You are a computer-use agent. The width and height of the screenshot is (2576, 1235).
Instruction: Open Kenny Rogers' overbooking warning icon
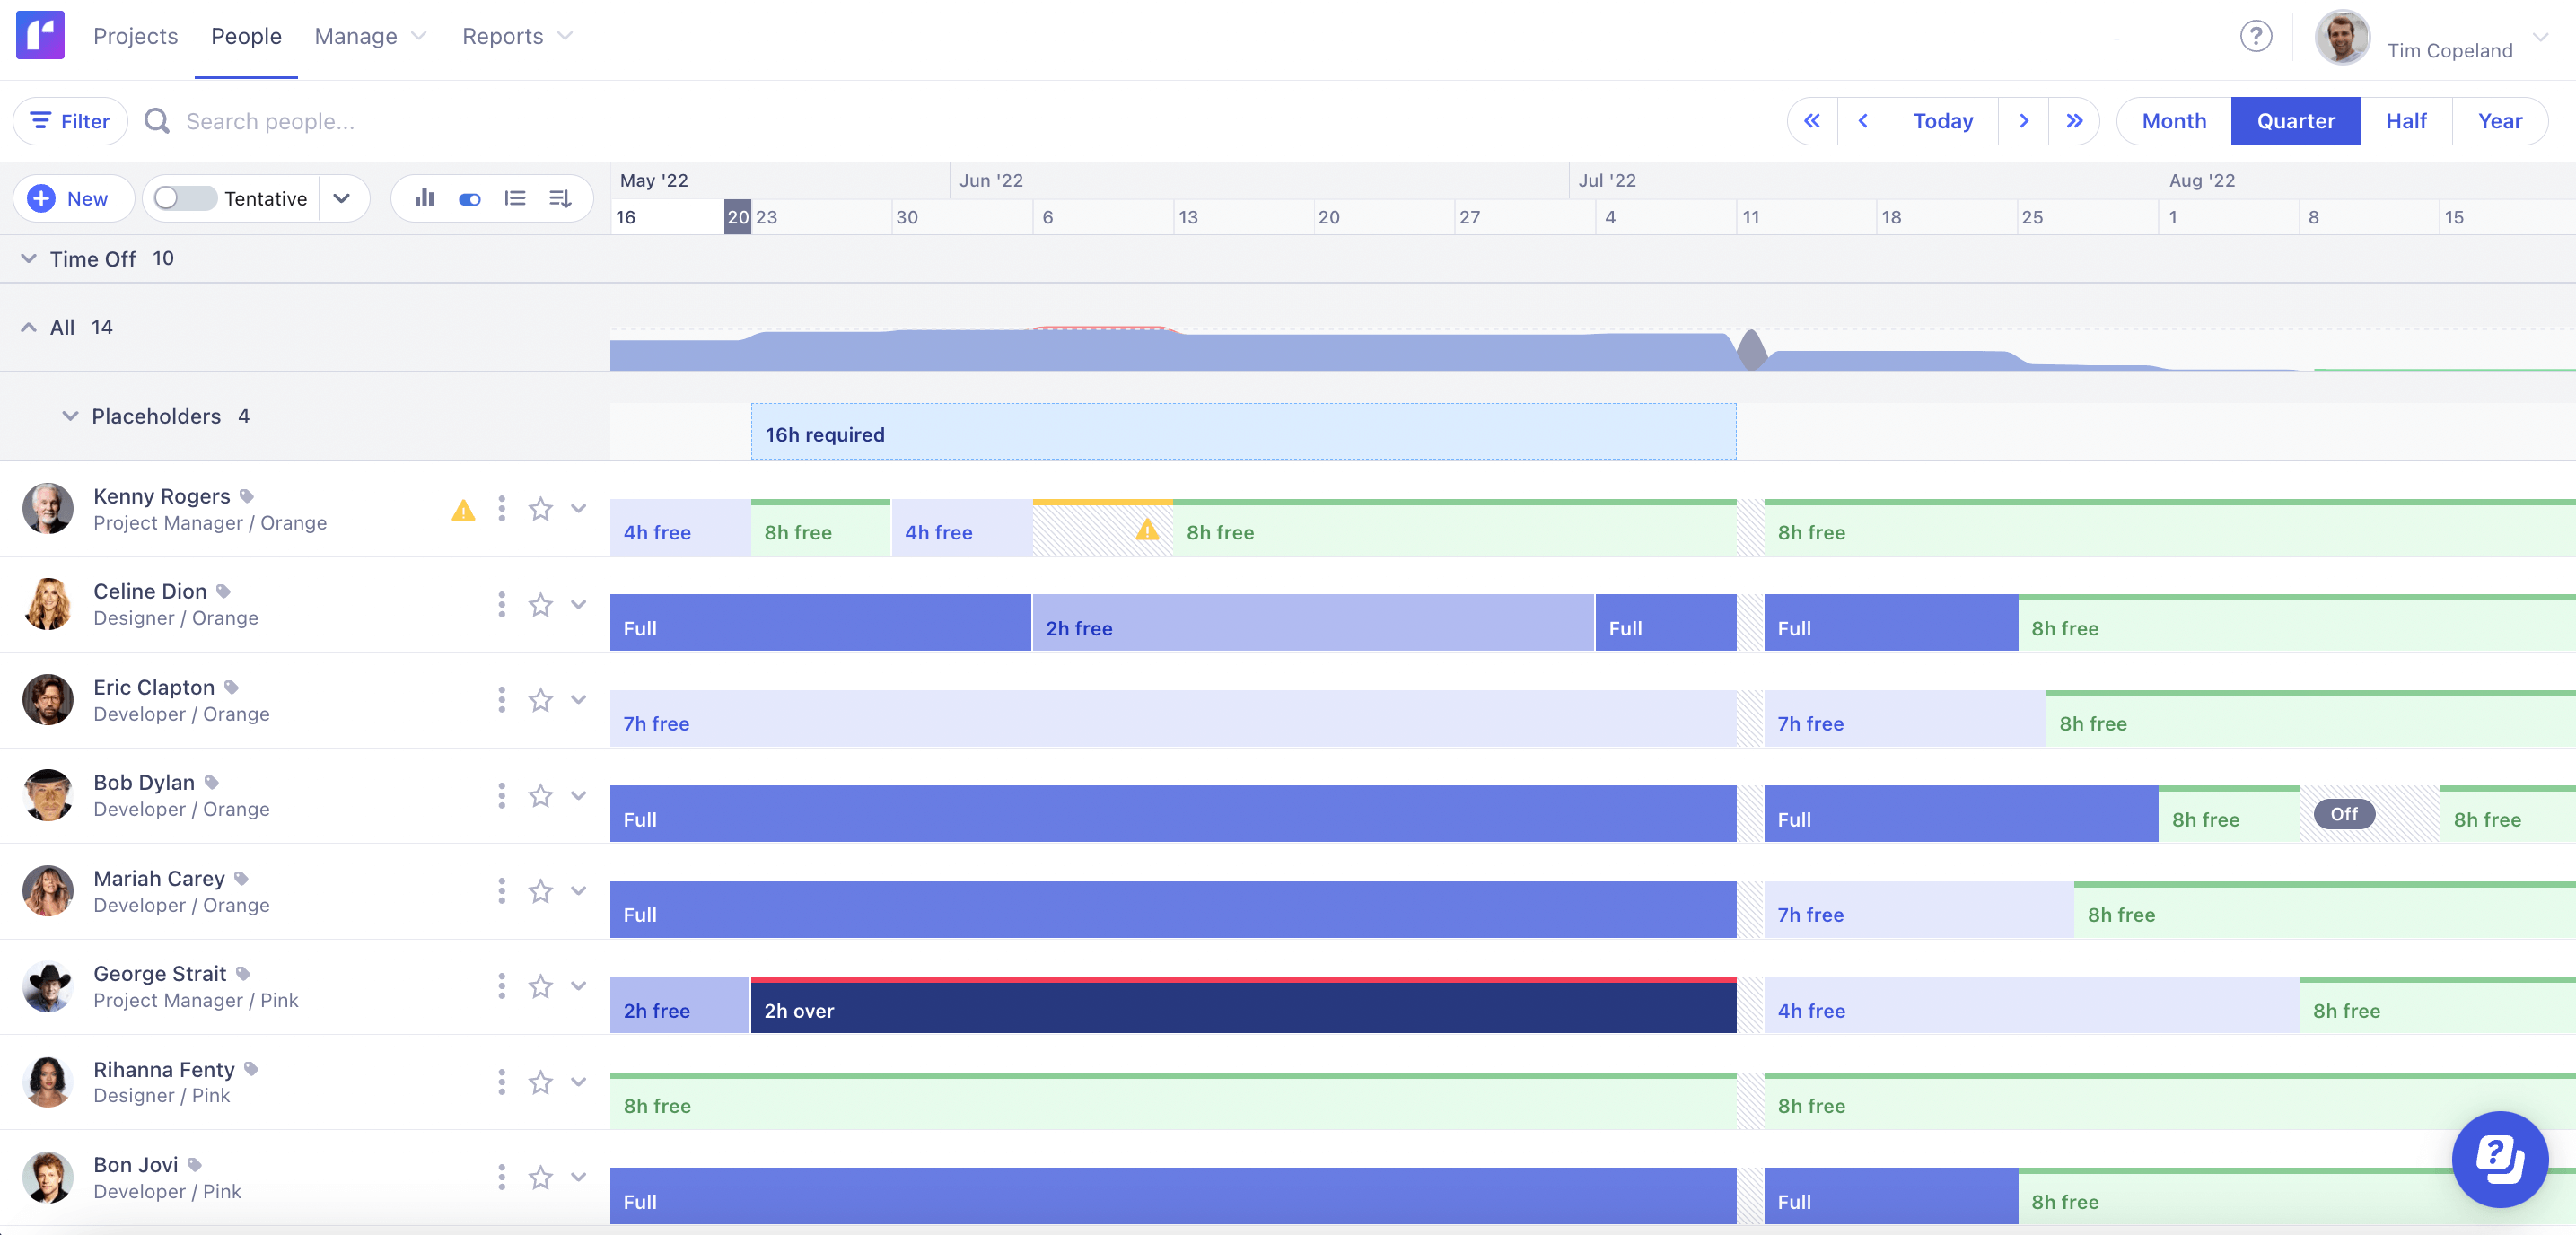pos(463,510)
